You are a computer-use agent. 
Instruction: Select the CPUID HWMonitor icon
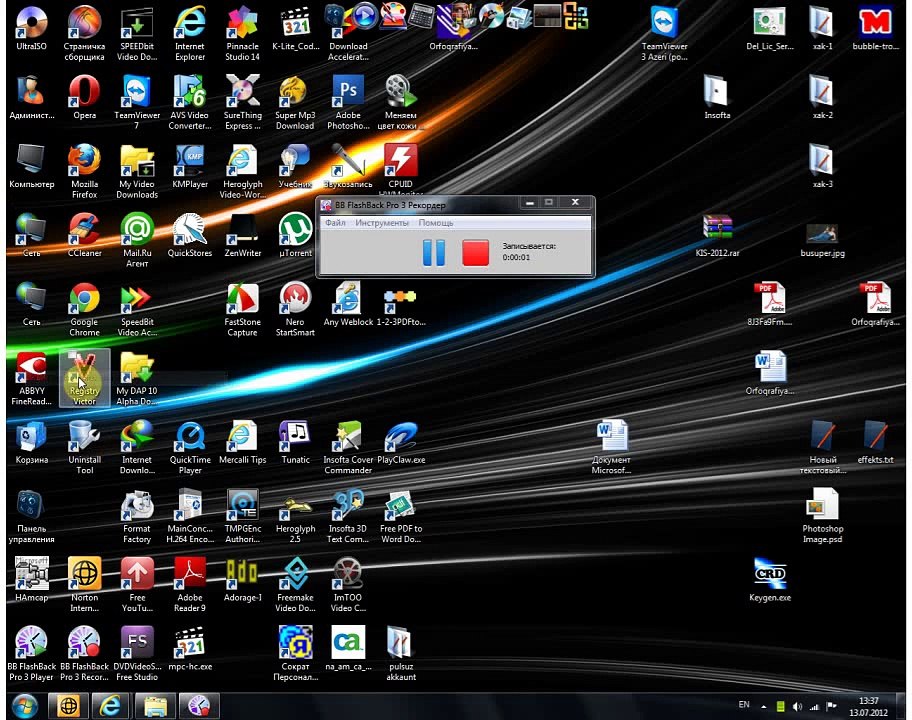[401, 169]
